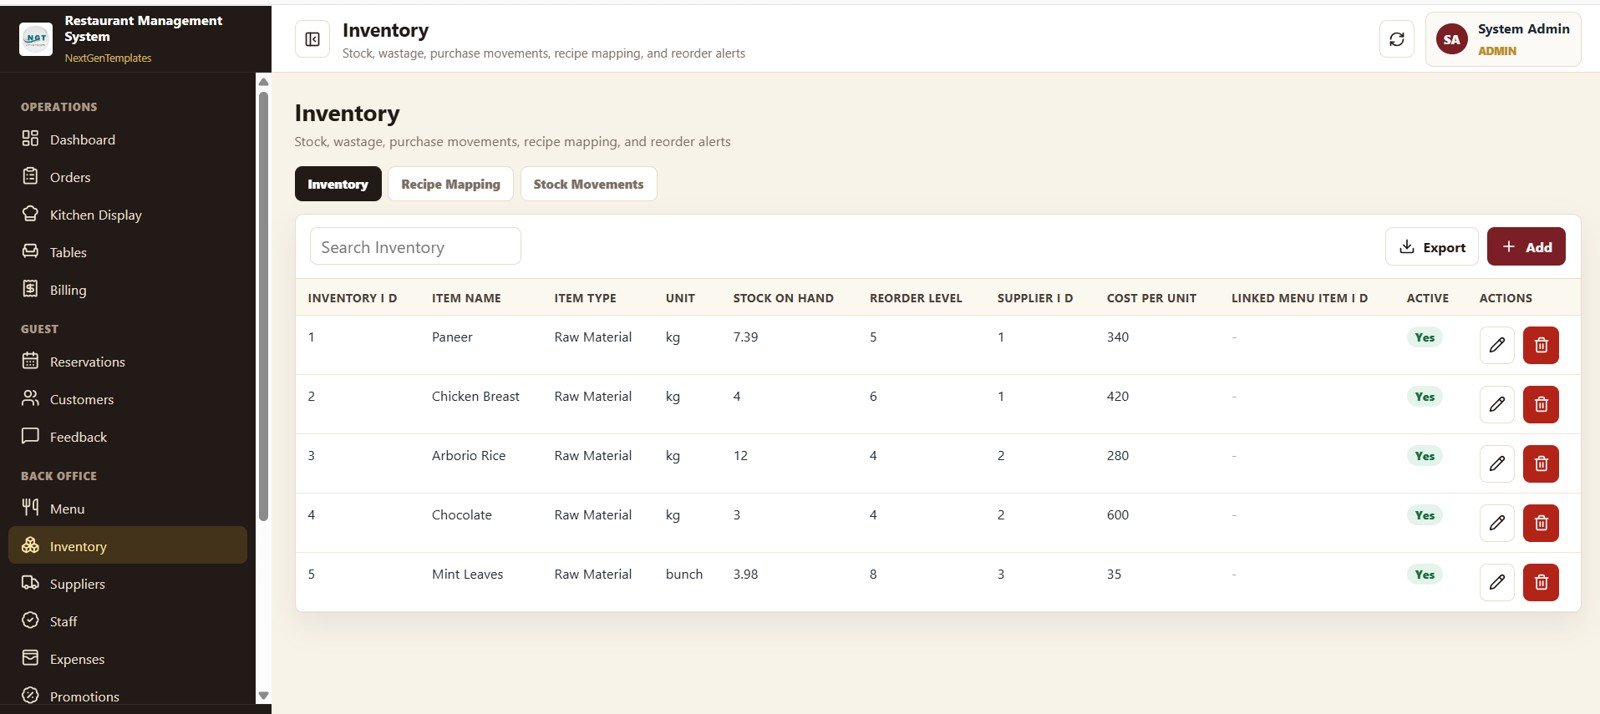The image size is (1600, 714).
Task: Switch to the Inventory tab
Action: [338, 184]
